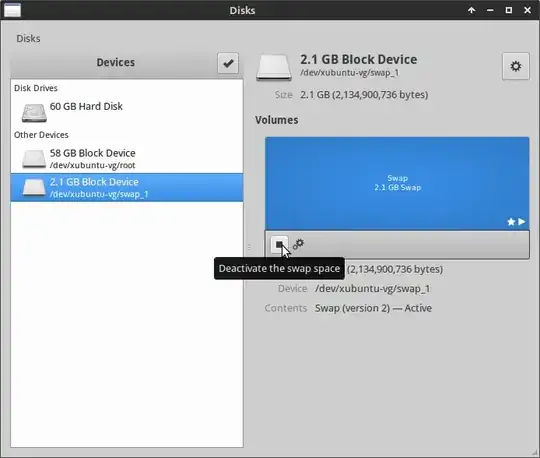Click the 60 GB hard disk drive icon

point(34,113)
